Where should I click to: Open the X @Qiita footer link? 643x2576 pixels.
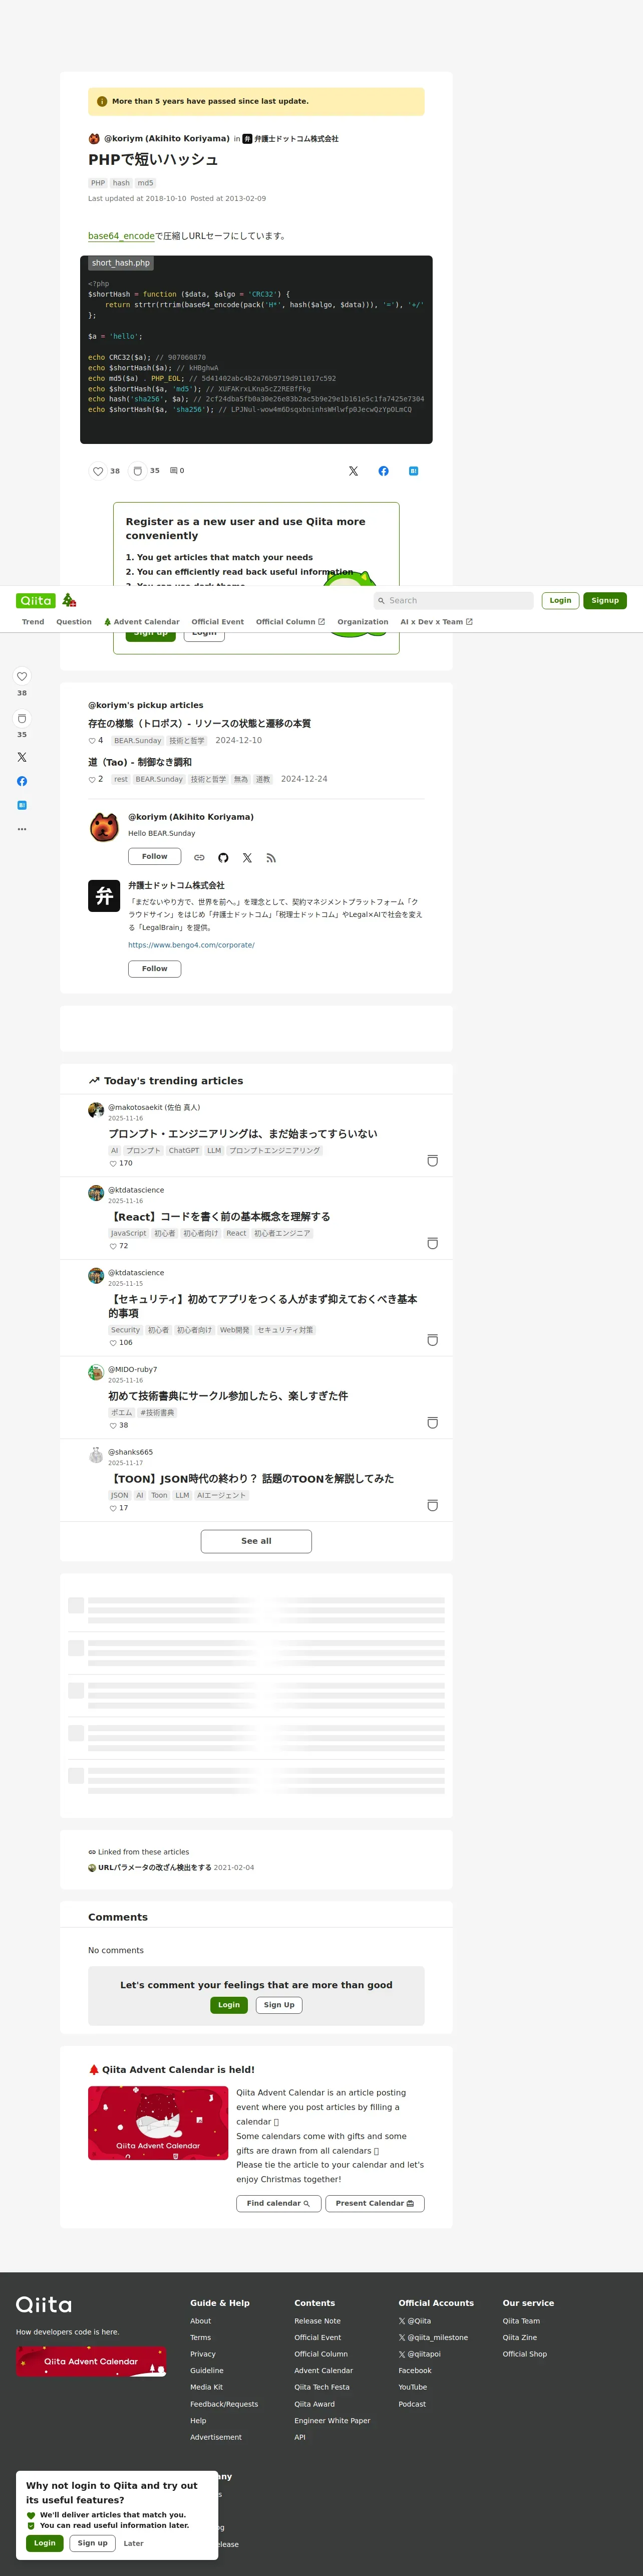(415, 2321)
